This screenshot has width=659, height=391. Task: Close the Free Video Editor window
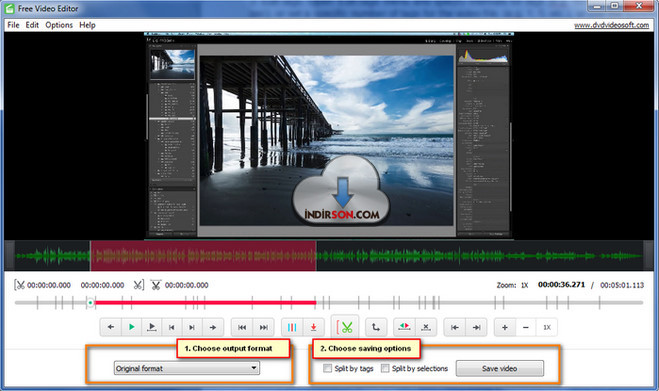pyautogui.click(x=639, y=6)
